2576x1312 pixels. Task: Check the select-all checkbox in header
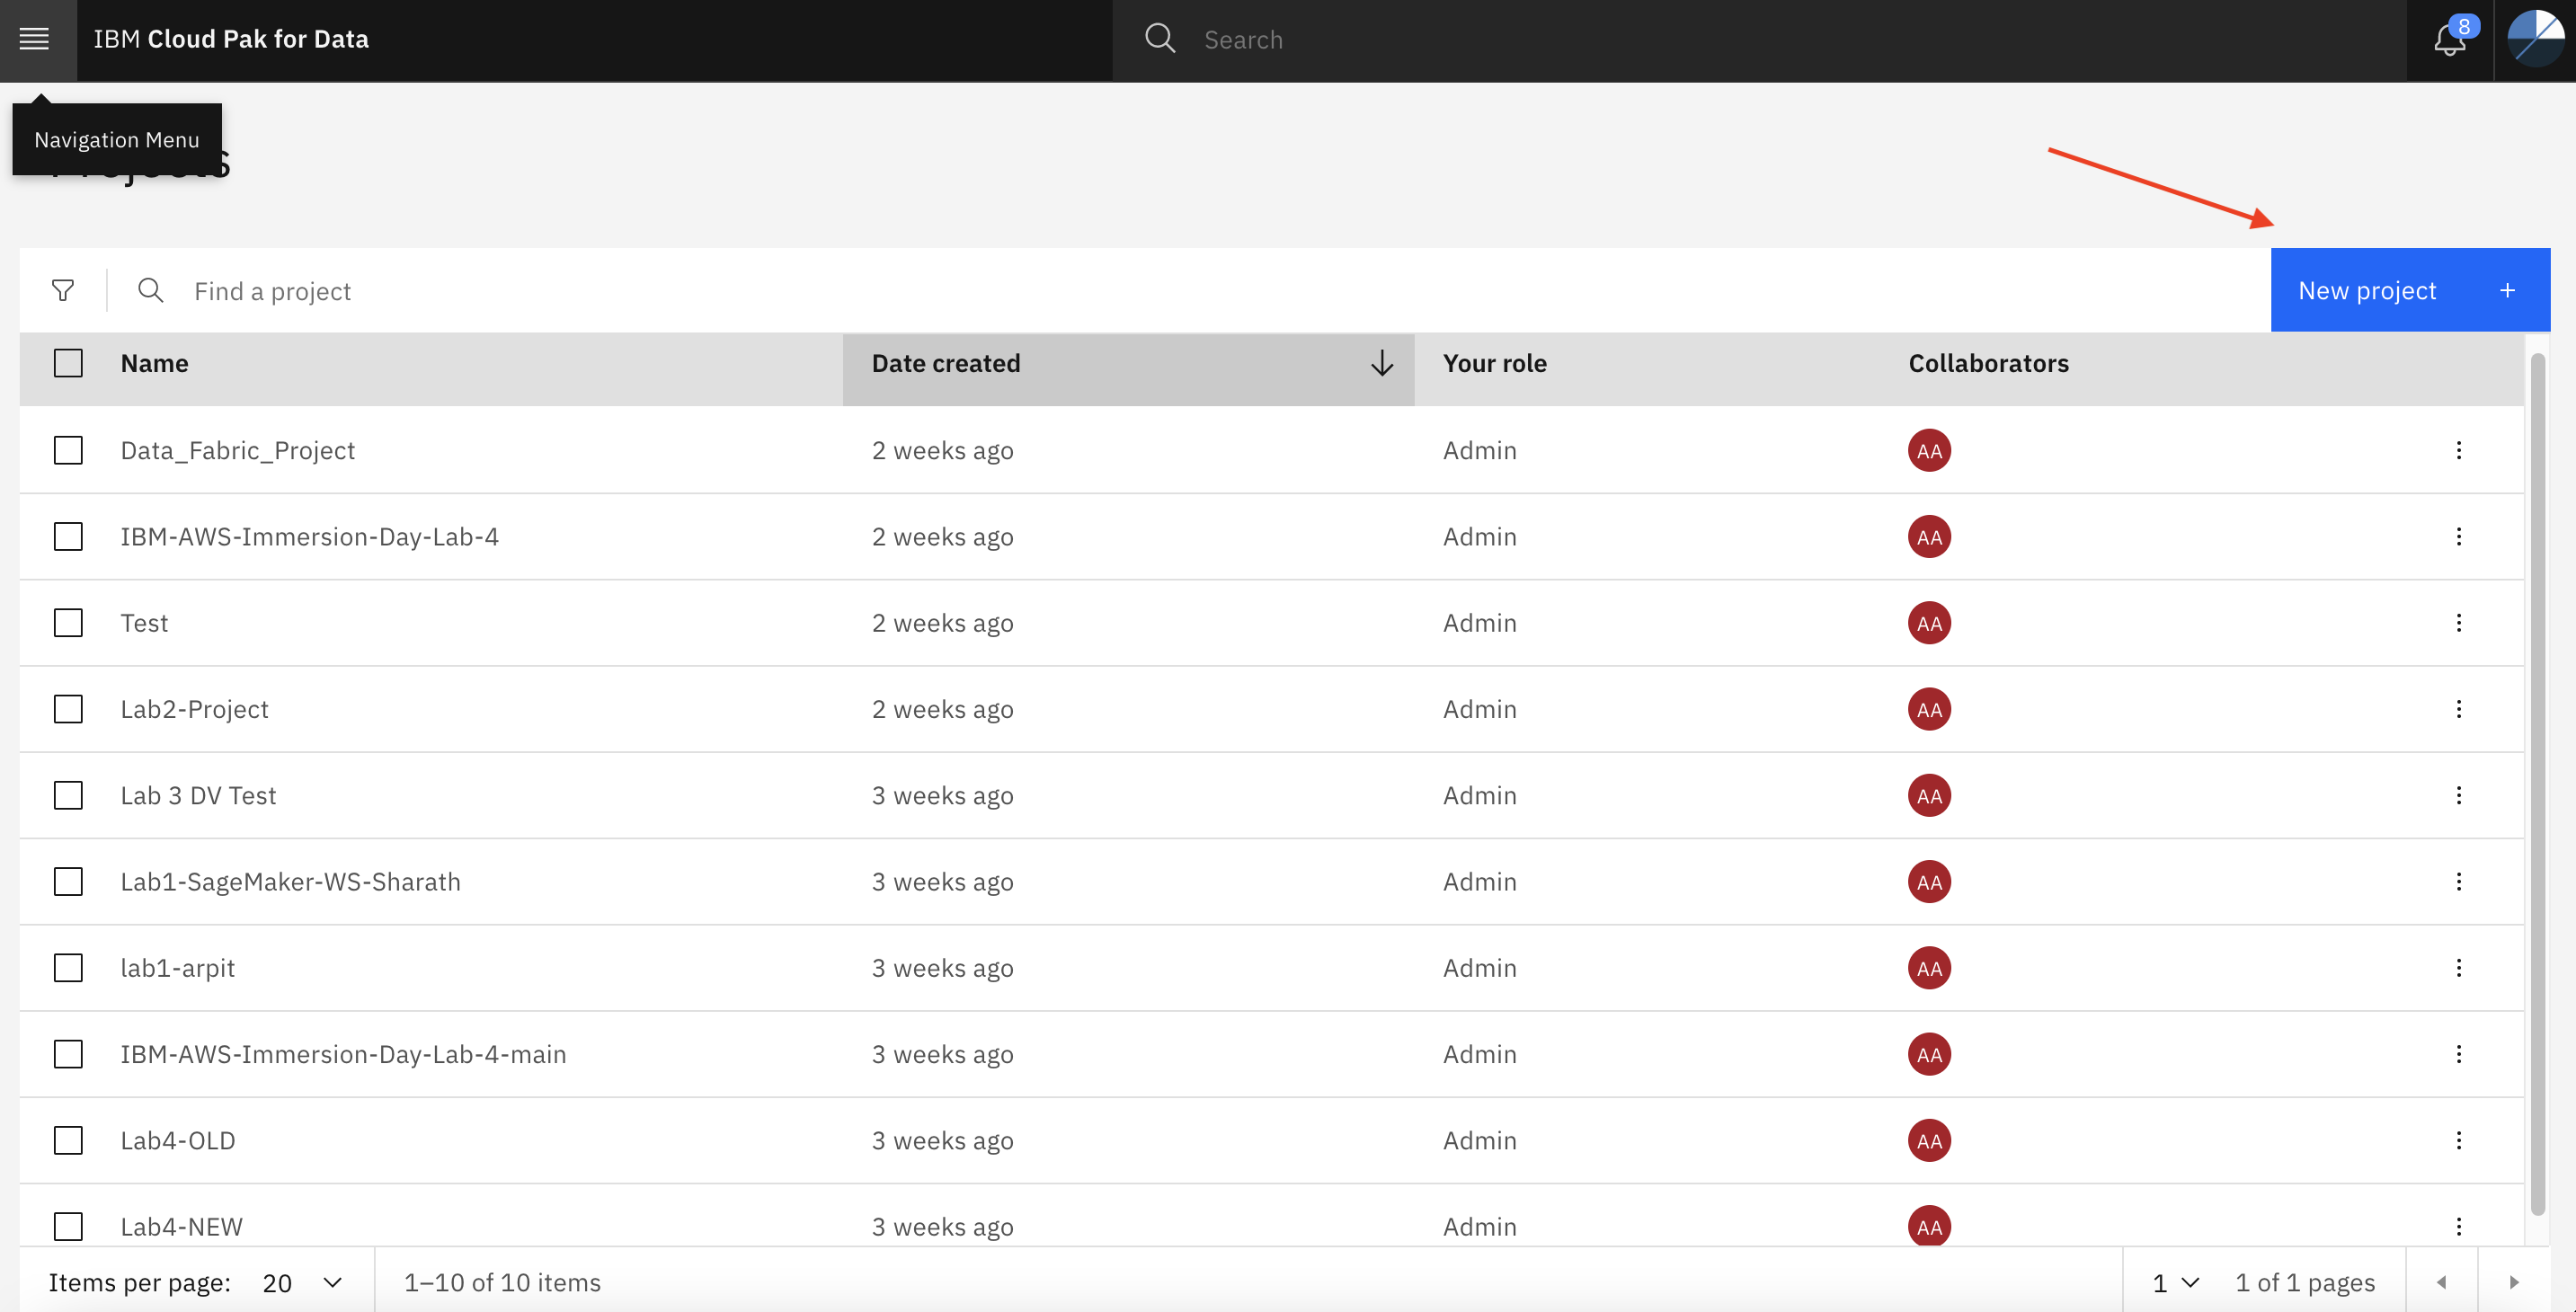tap(68, 363)
